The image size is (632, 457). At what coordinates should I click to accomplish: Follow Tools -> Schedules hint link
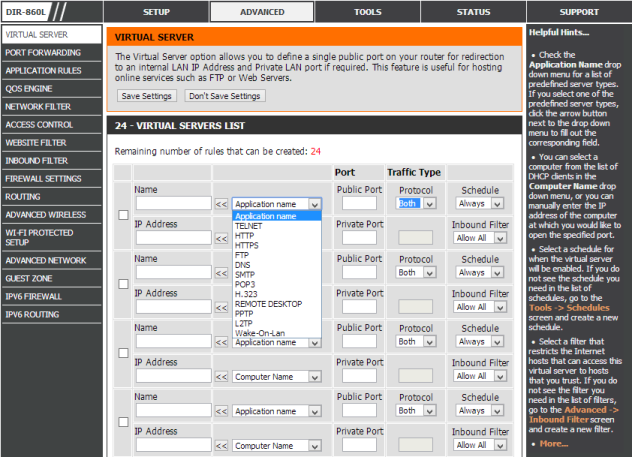coord(569,308)
